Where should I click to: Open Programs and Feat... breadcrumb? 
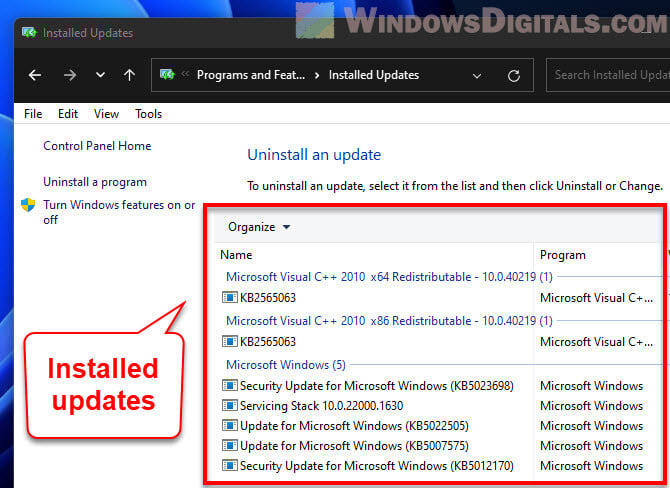(251, 75)
